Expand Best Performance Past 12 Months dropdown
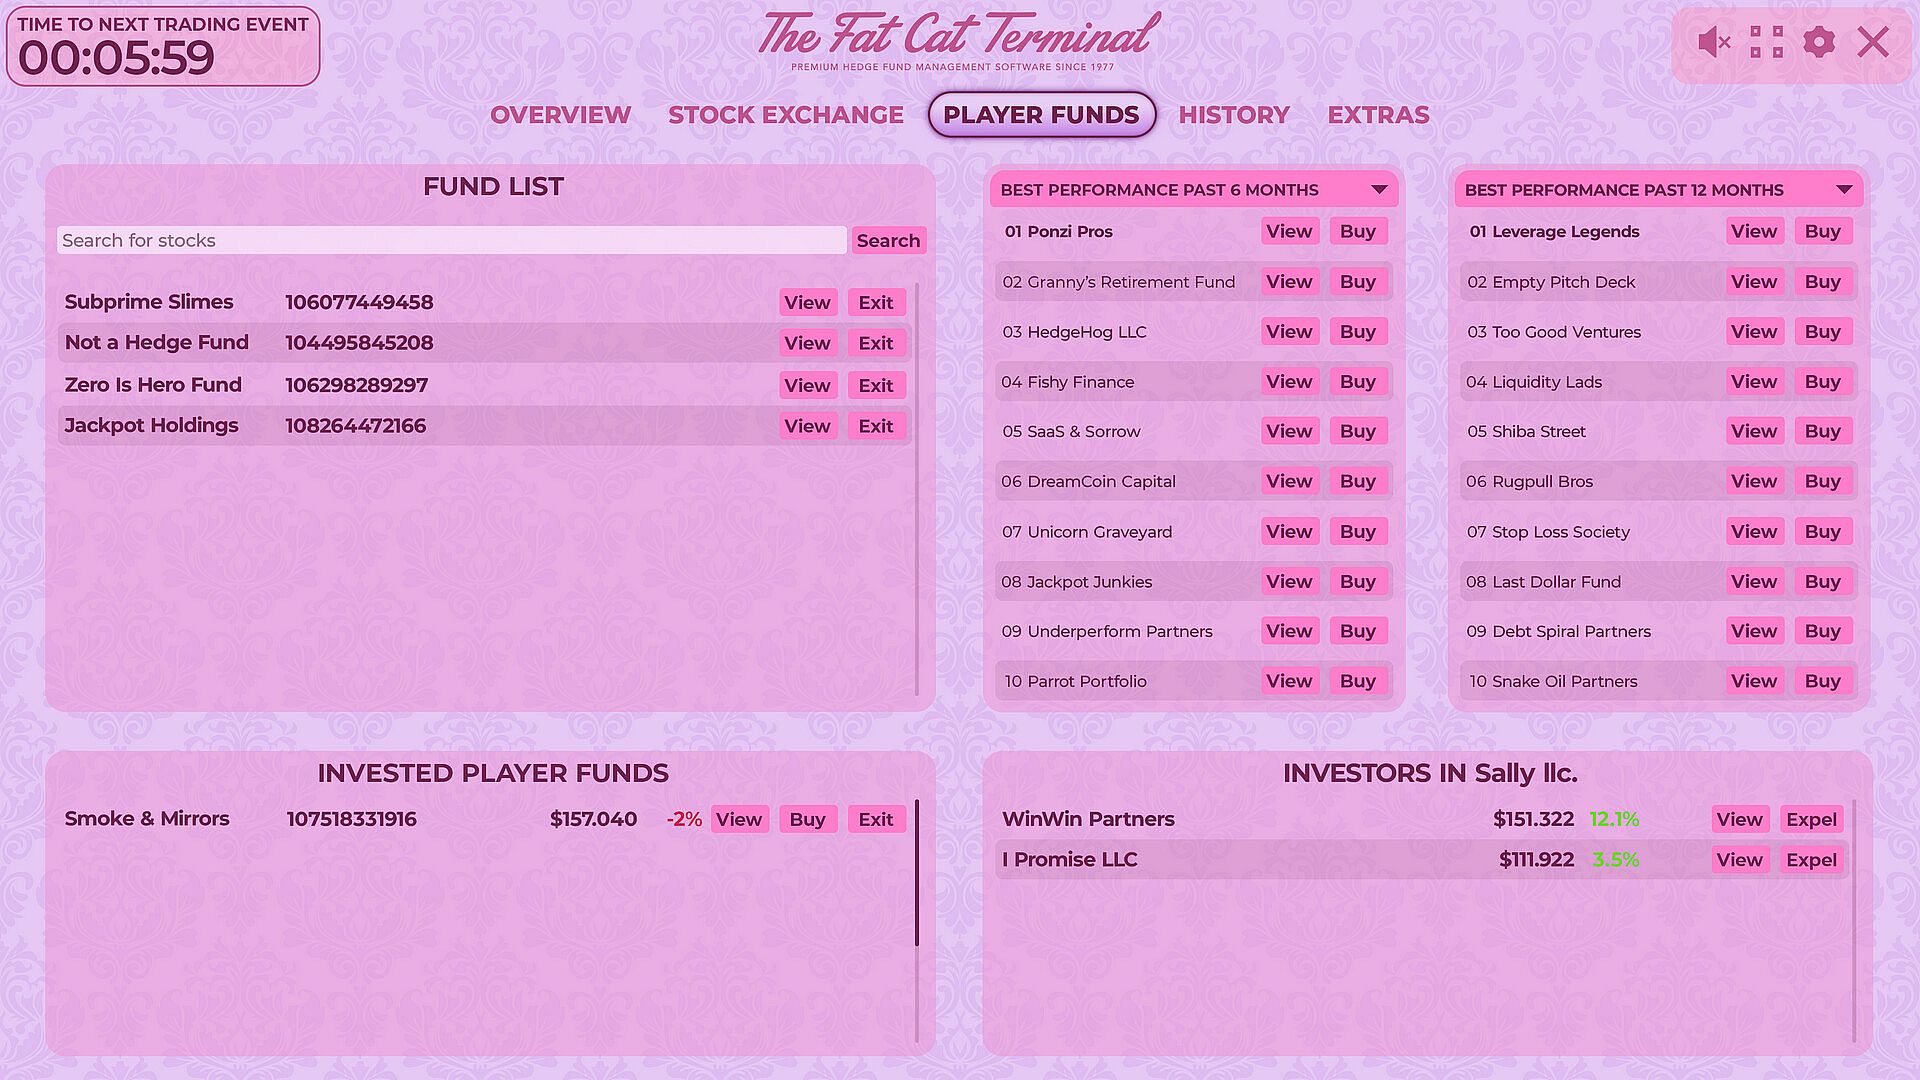This screenshot has height=1080, width=1920. click(x=1844, y=190)
